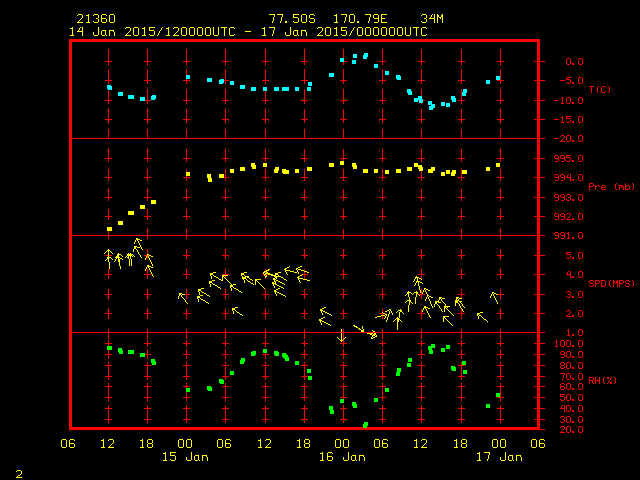Click the "15 Jan" date label
Screen dimensions: 640x480
click(185, 457)
